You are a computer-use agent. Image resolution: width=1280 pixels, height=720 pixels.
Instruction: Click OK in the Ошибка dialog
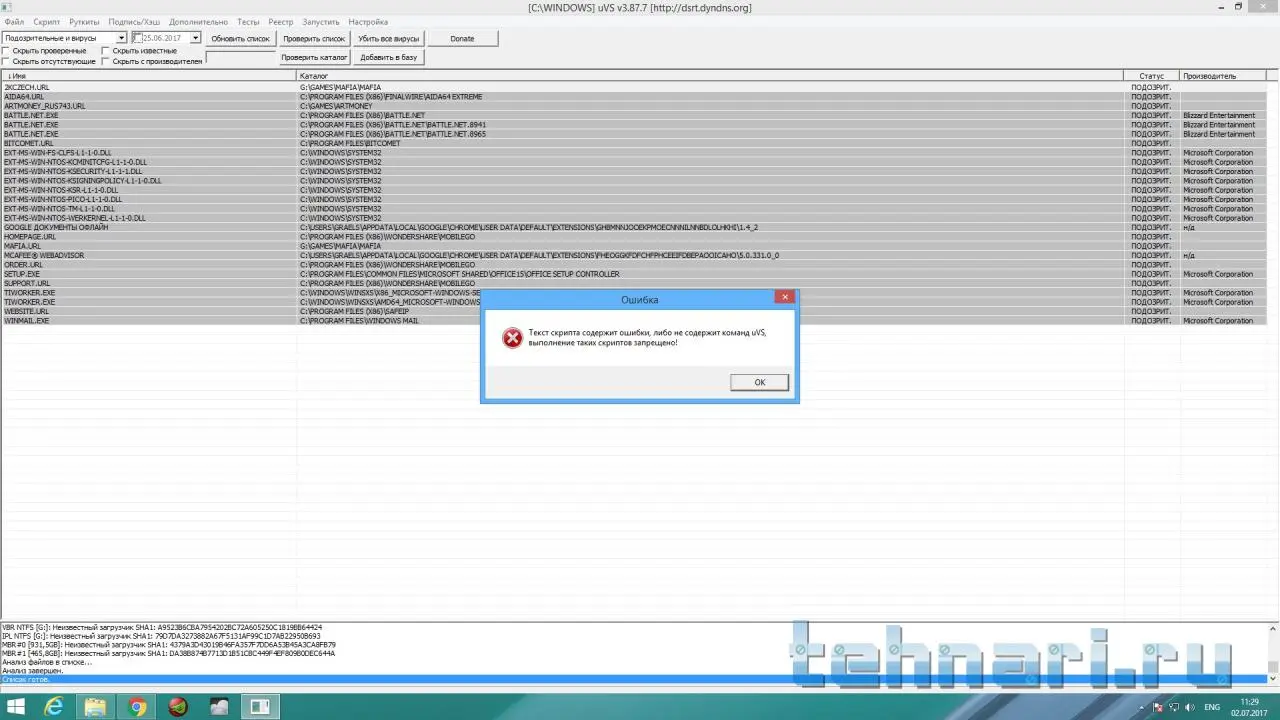(759, 382)
